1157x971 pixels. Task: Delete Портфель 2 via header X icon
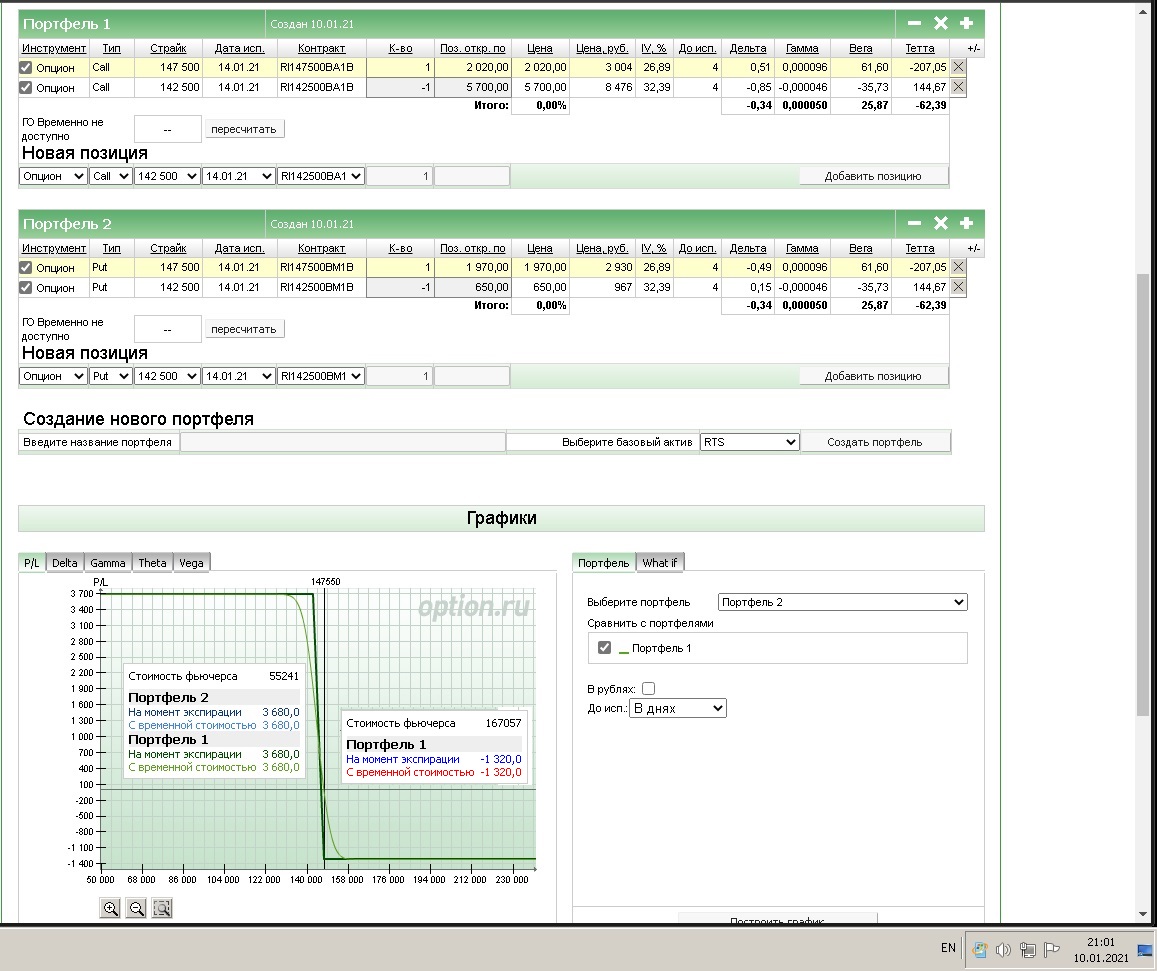(940, 223)
